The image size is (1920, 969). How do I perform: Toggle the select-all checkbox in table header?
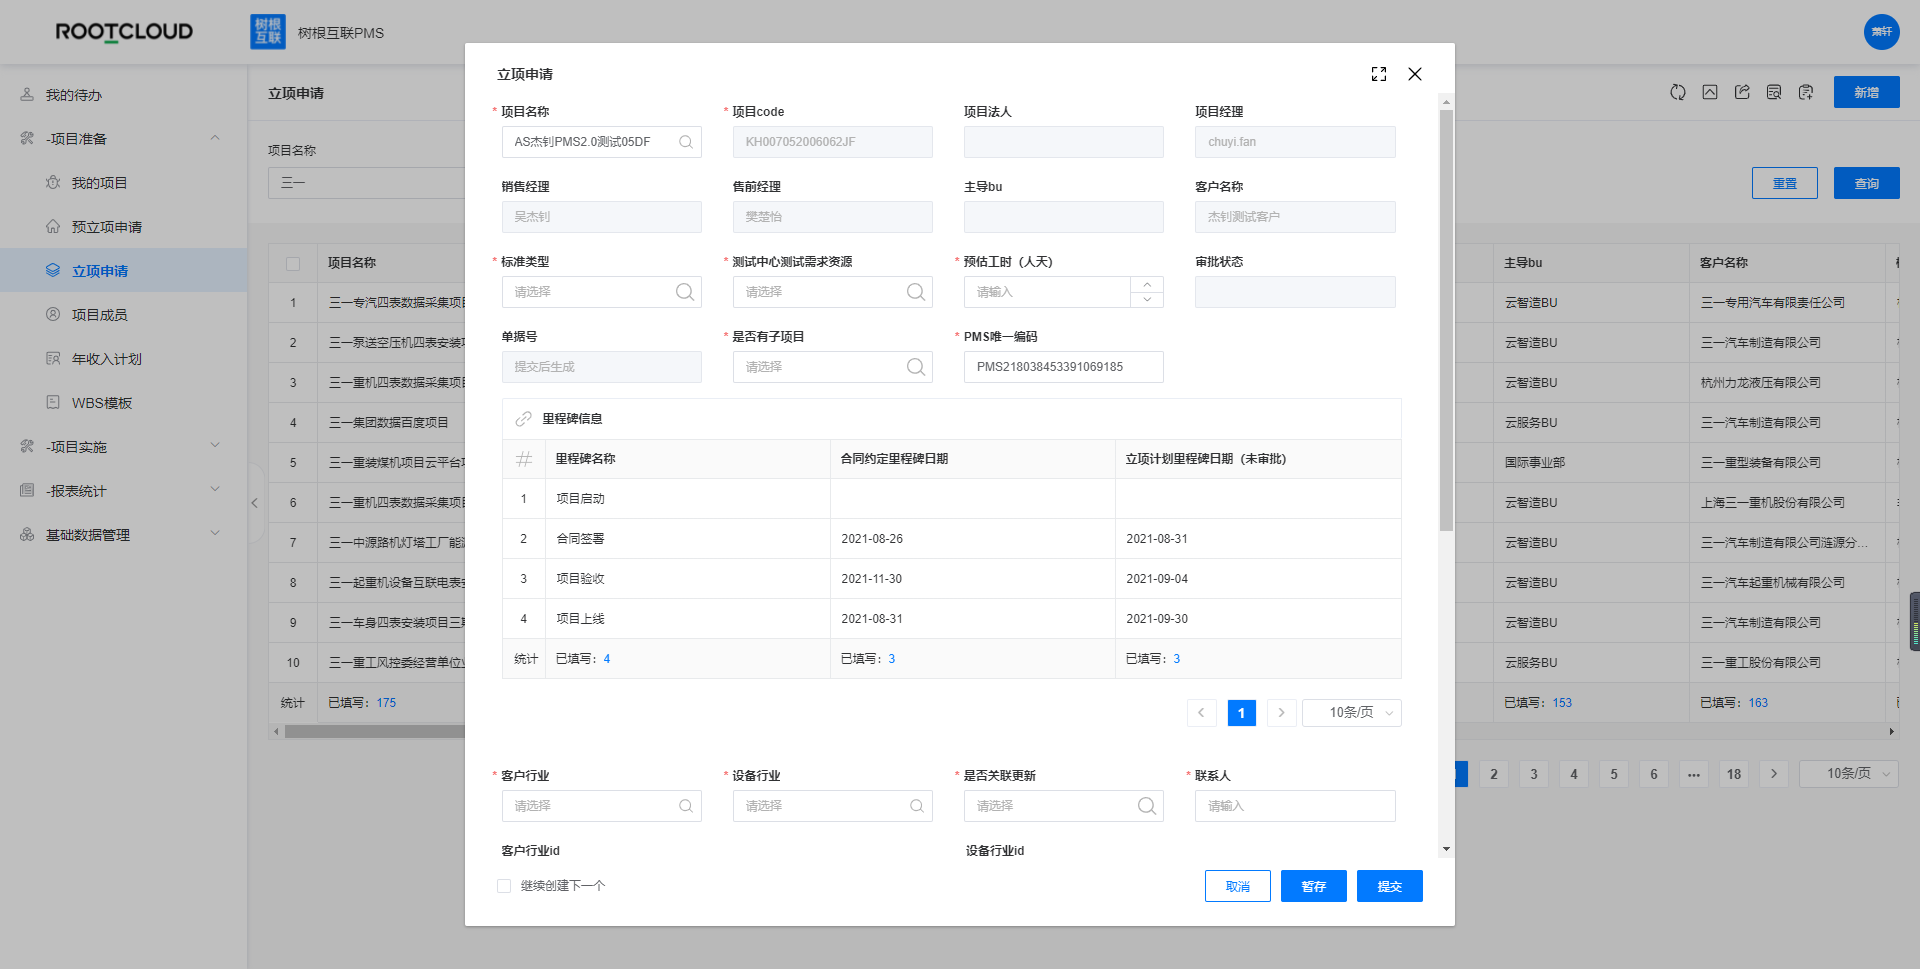pyautogui.click(x=293, y=263)
